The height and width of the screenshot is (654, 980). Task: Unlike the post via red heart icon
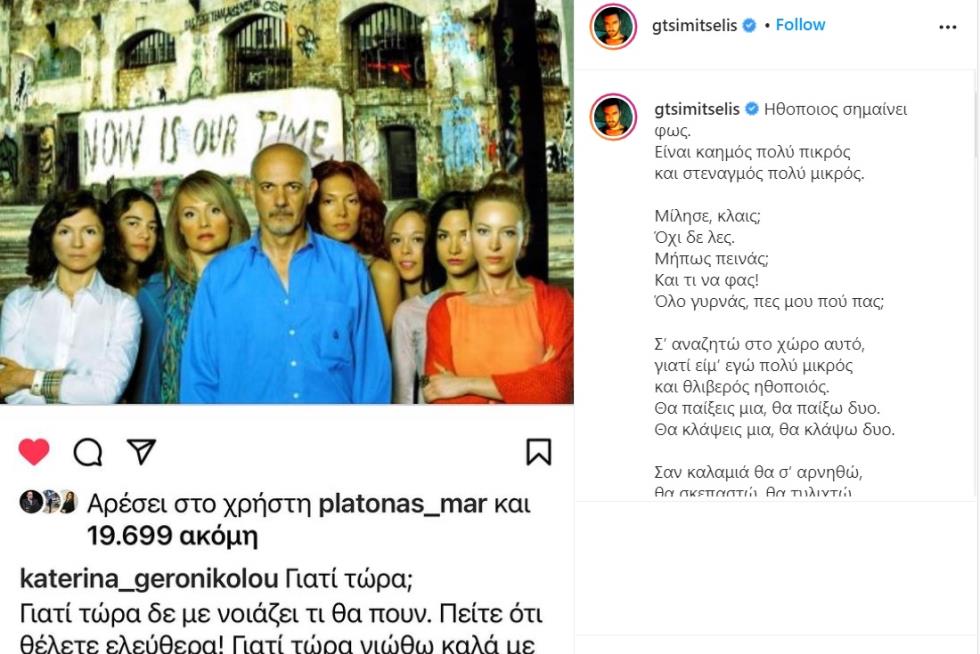point(34,451)
